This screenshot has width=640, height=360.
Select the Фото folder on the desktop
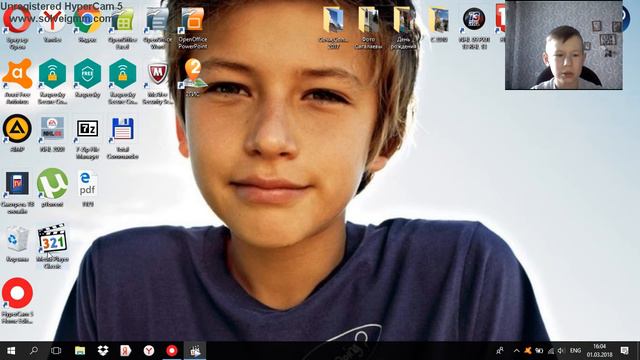(368, 20)
